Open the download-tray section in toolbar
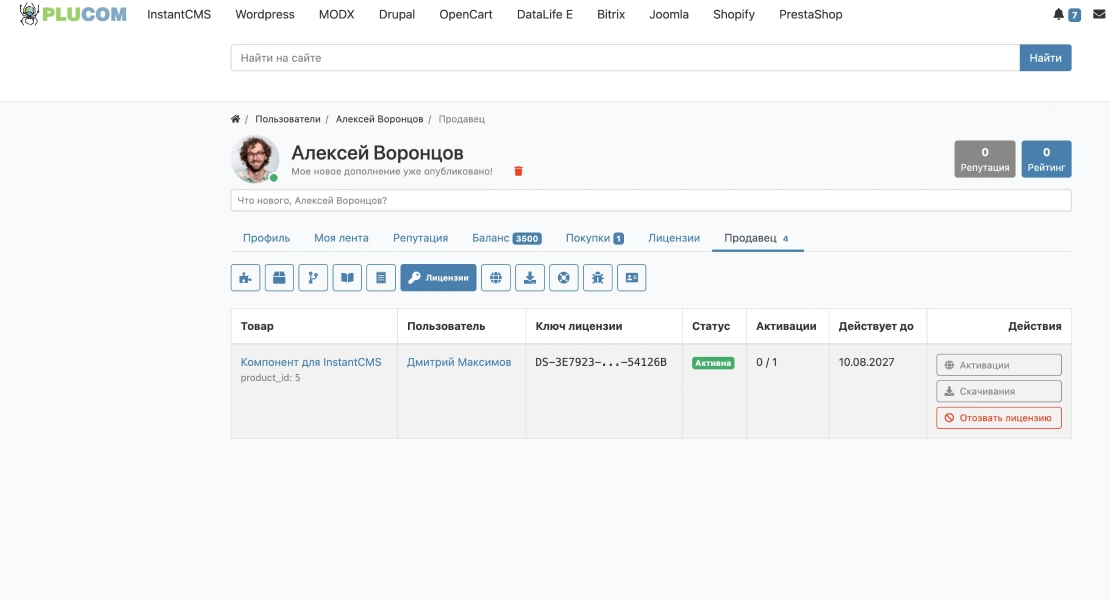 tap(530, 277)
